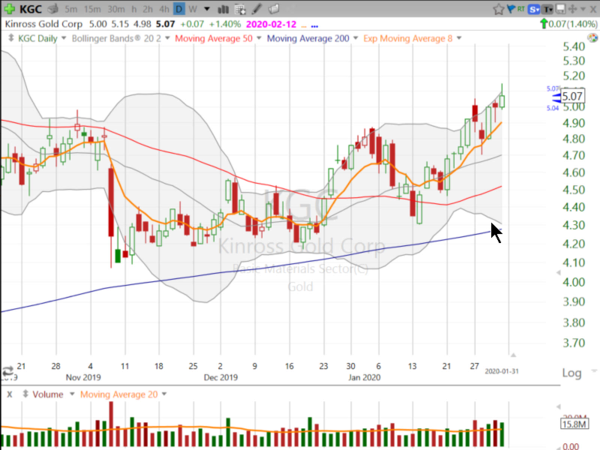Select the hourly (h) time frame

click(134, 9)
